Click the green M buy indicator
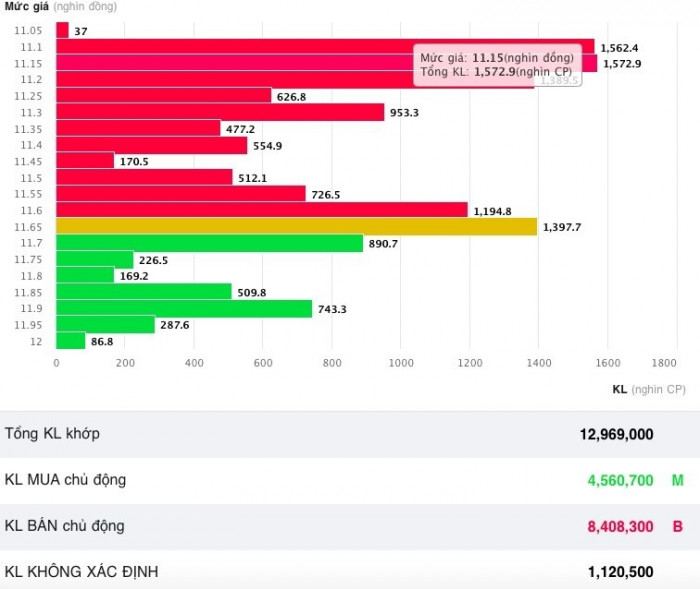700x589 pixels. click(677, 480)
